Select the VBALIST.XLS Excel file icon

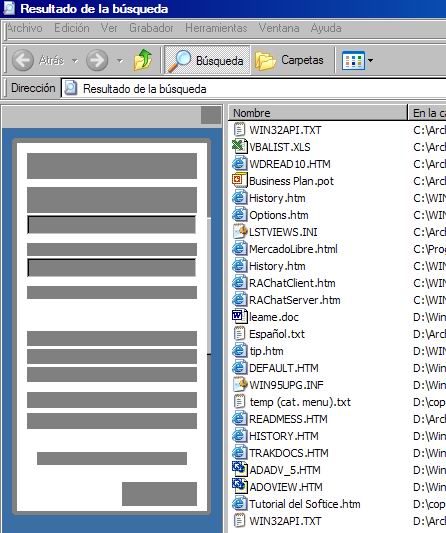click(239, 147)
